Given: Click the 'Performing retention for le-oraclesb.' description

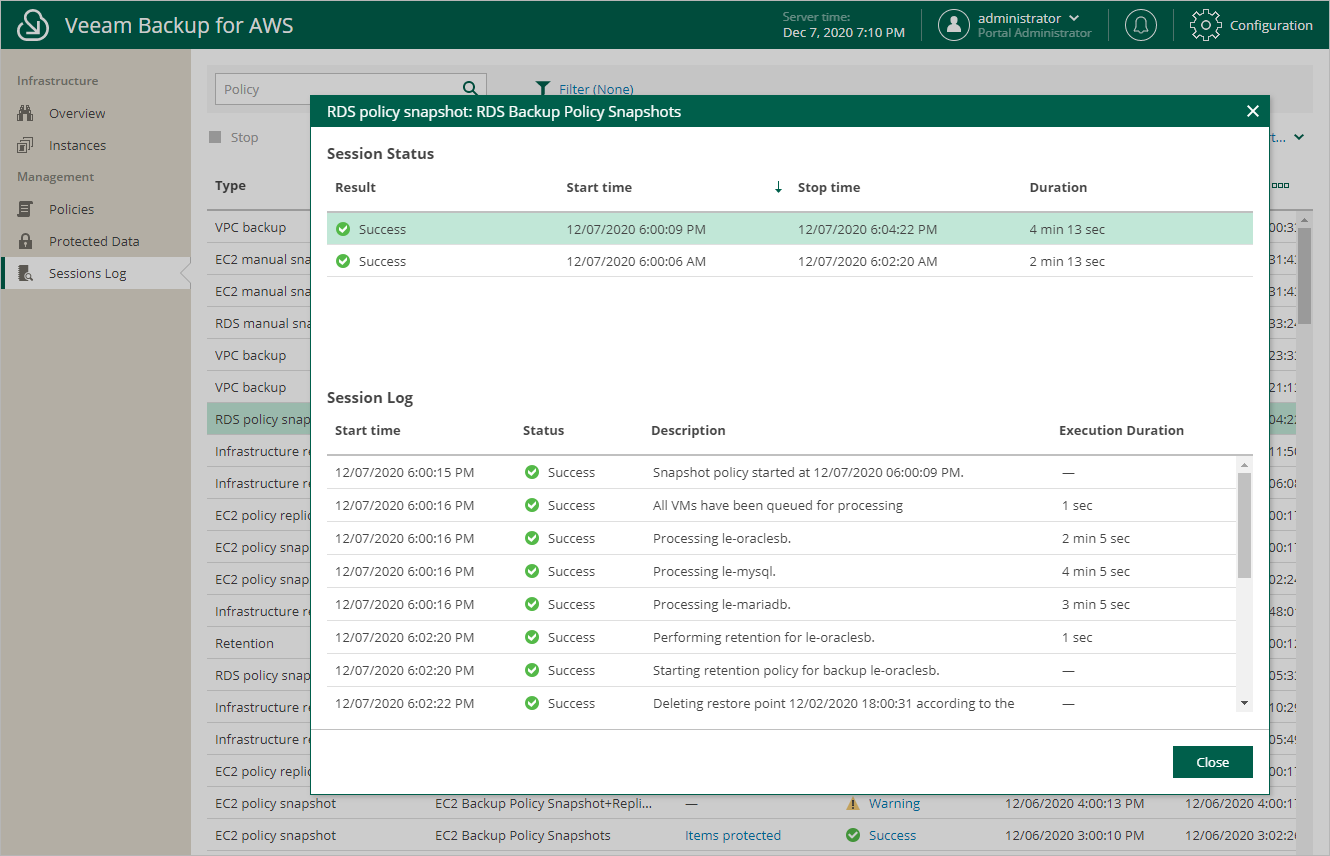Looking at the screenshot, I should tap(764, 637).
